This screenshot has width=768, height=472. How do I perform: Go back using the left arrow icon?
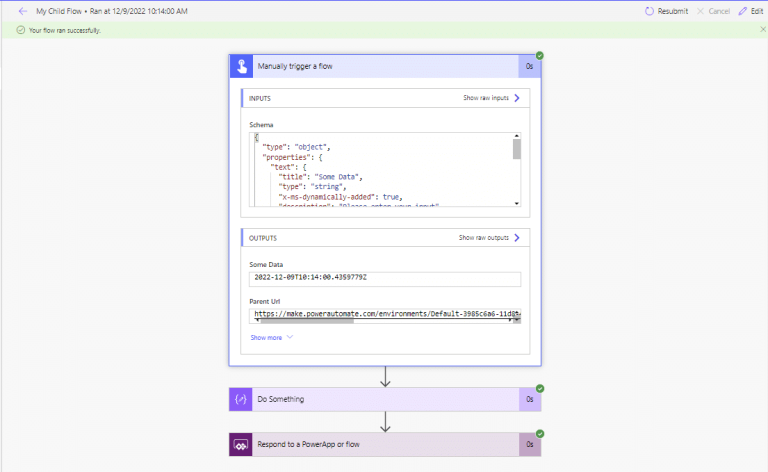(23, 11)
